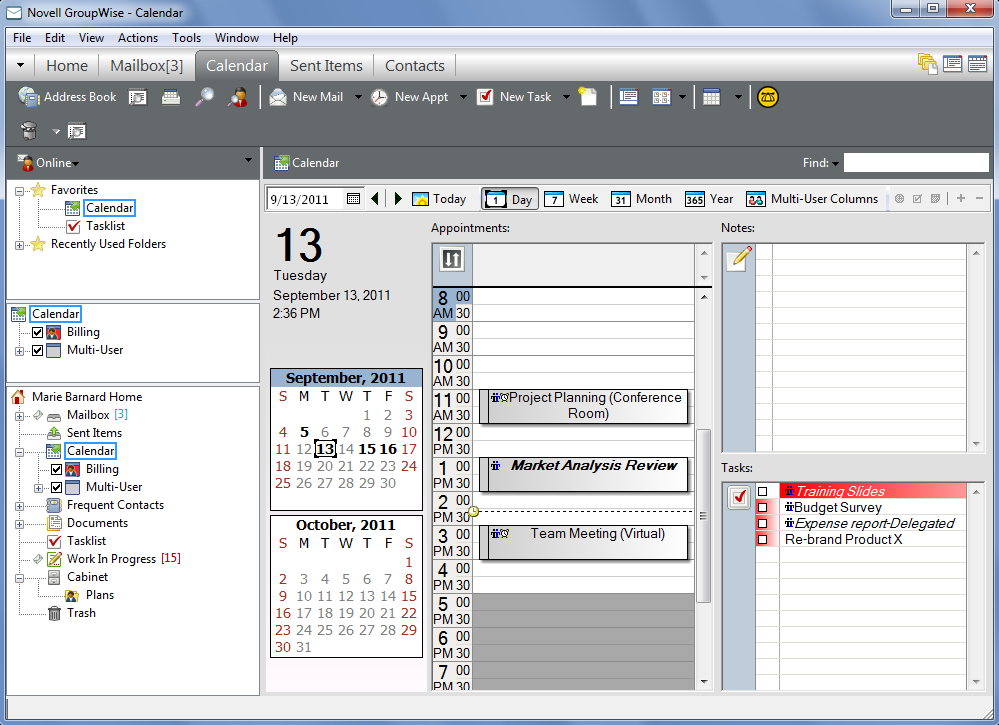Viewport: 999px width, 725px height.
Task: Toggle Multi-User checkbox under Marie Barnard Home
Action: click(x=57, y=487)
